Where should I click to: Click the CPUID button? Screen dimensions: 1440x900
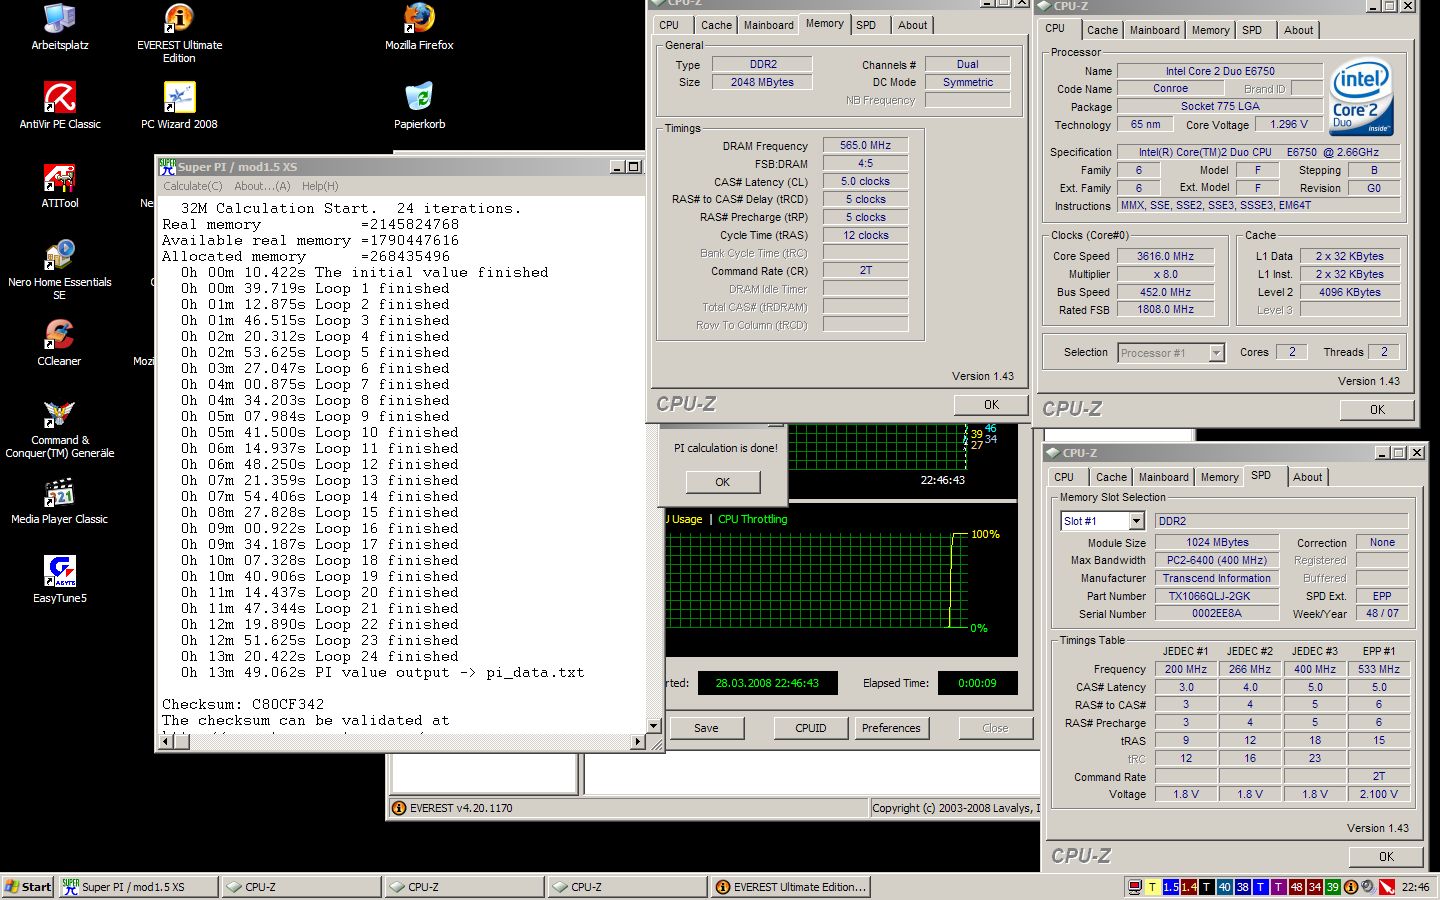(810, 728)
